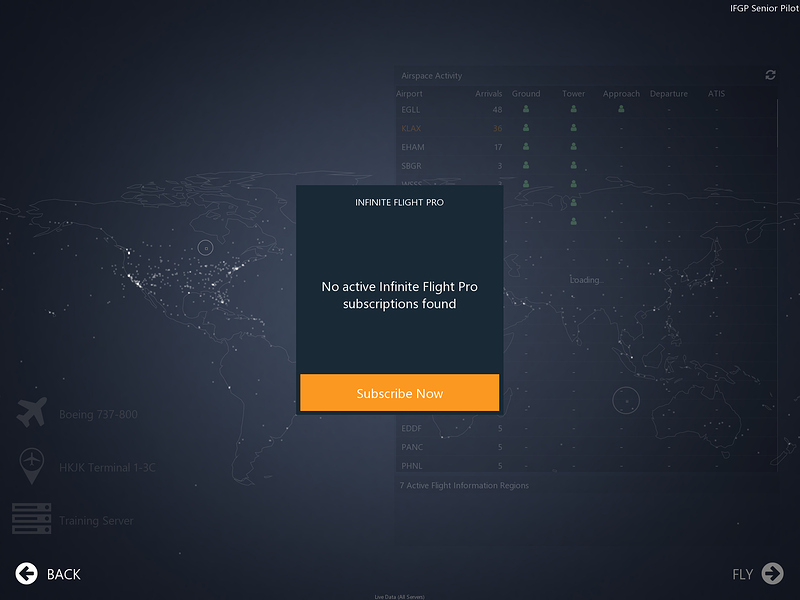The width and height of the screenshot is (800, 600).
Task: Click the Airport column header
Action: pos(409,94)
